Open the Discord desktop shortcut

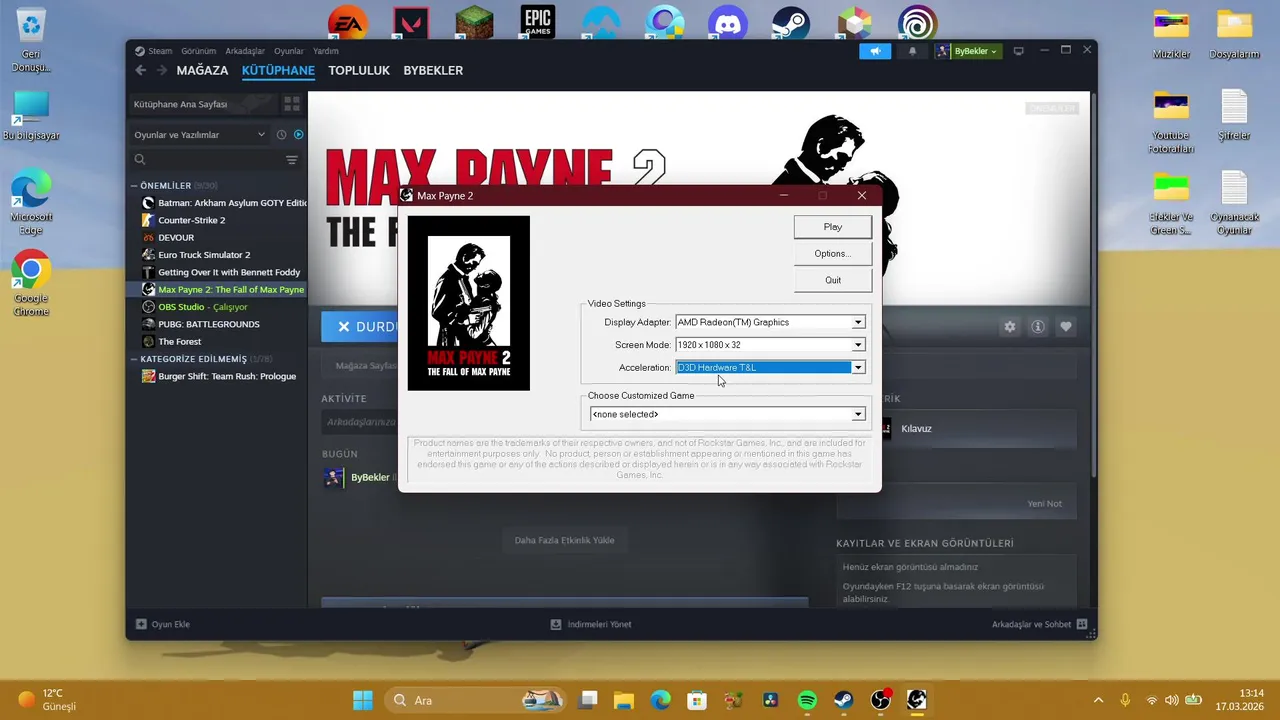(727, 23)
